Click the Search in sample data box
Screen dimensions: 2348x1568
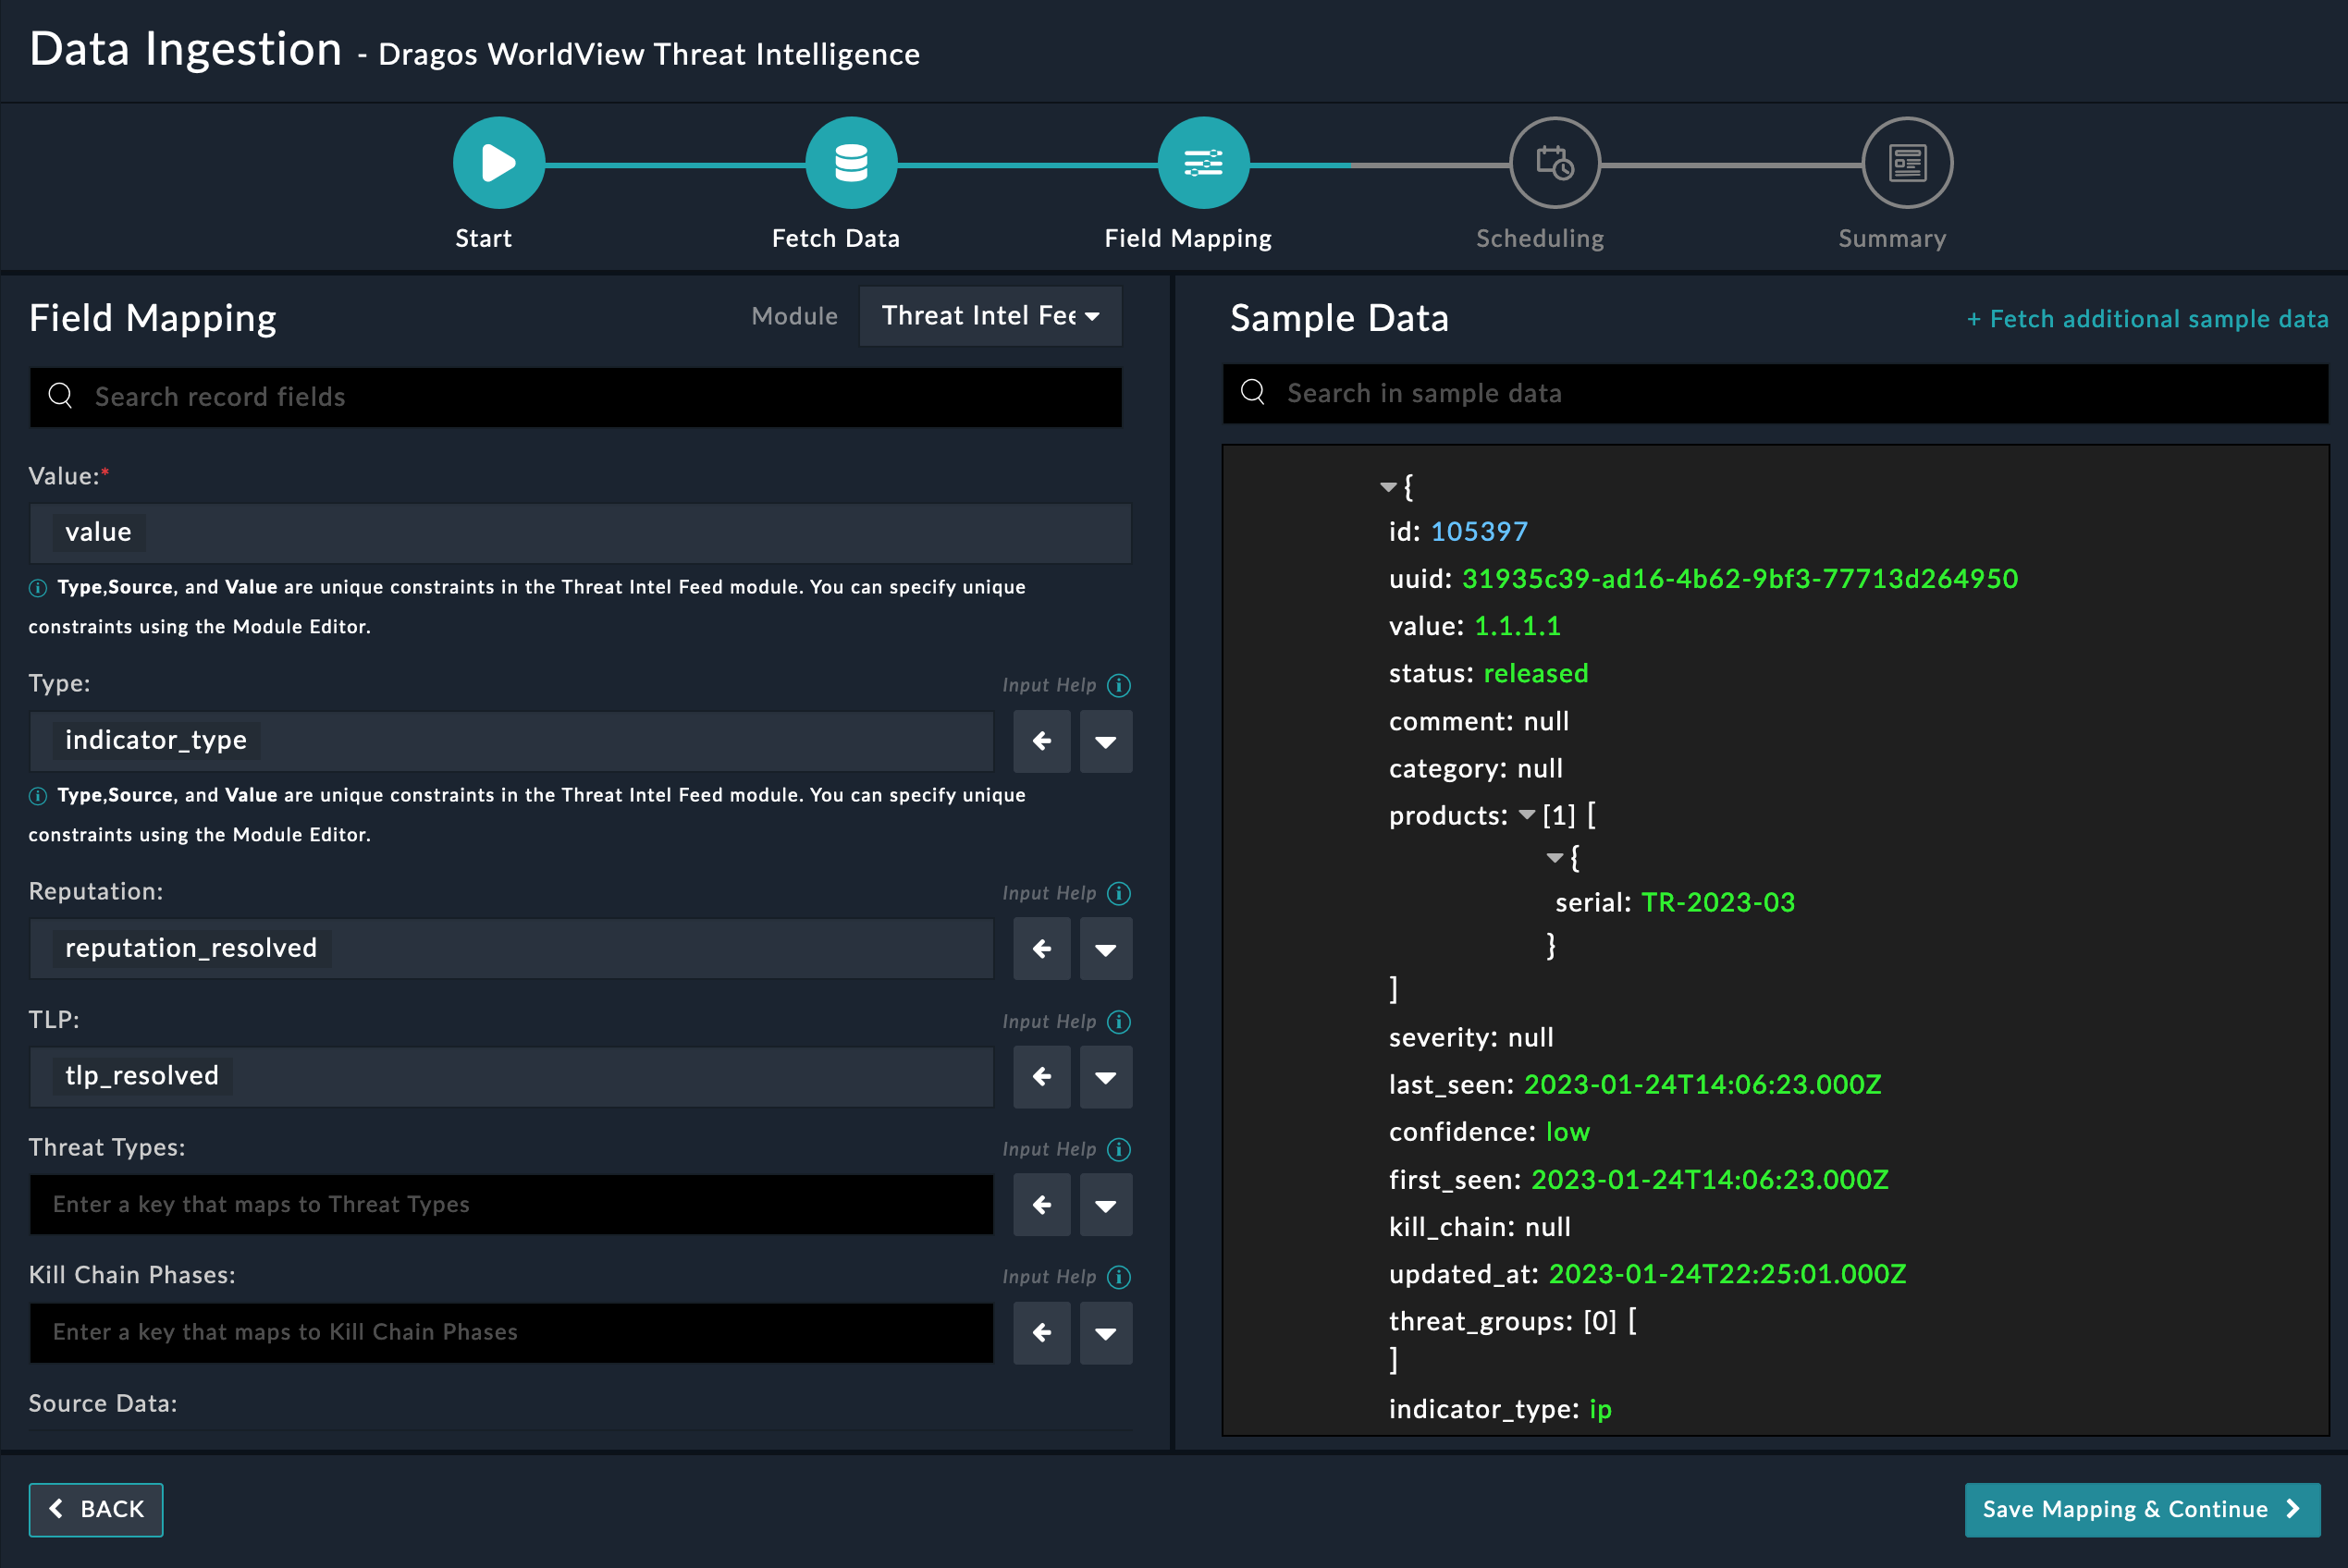point(1775,394)
